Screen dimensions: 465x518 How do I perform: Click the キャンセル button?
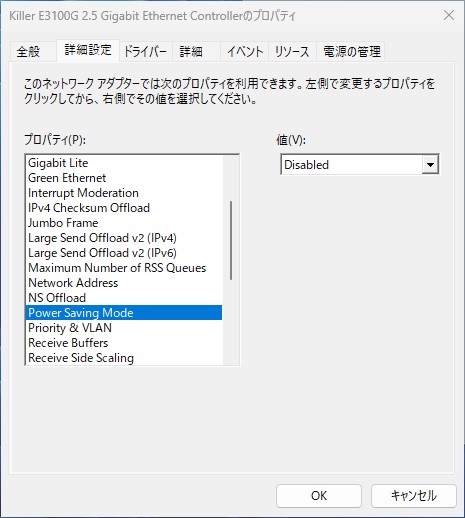coord(414,496)
